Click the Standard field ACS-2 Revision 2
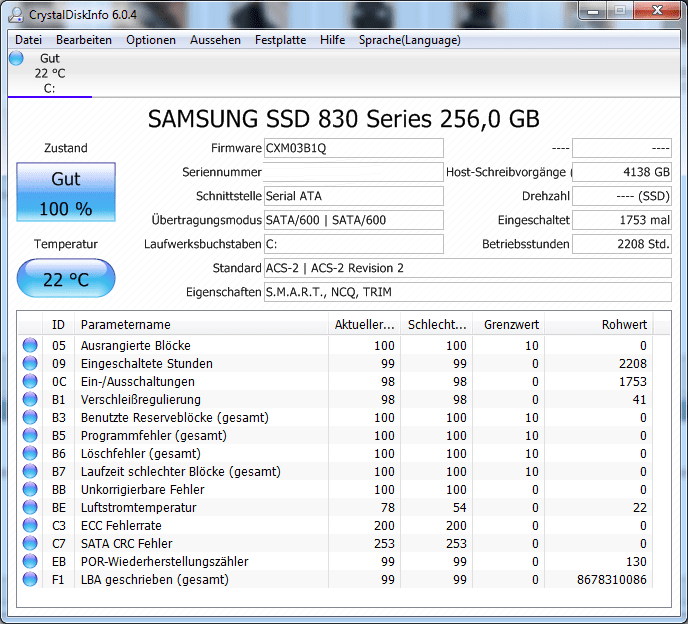 click(468, 268)
